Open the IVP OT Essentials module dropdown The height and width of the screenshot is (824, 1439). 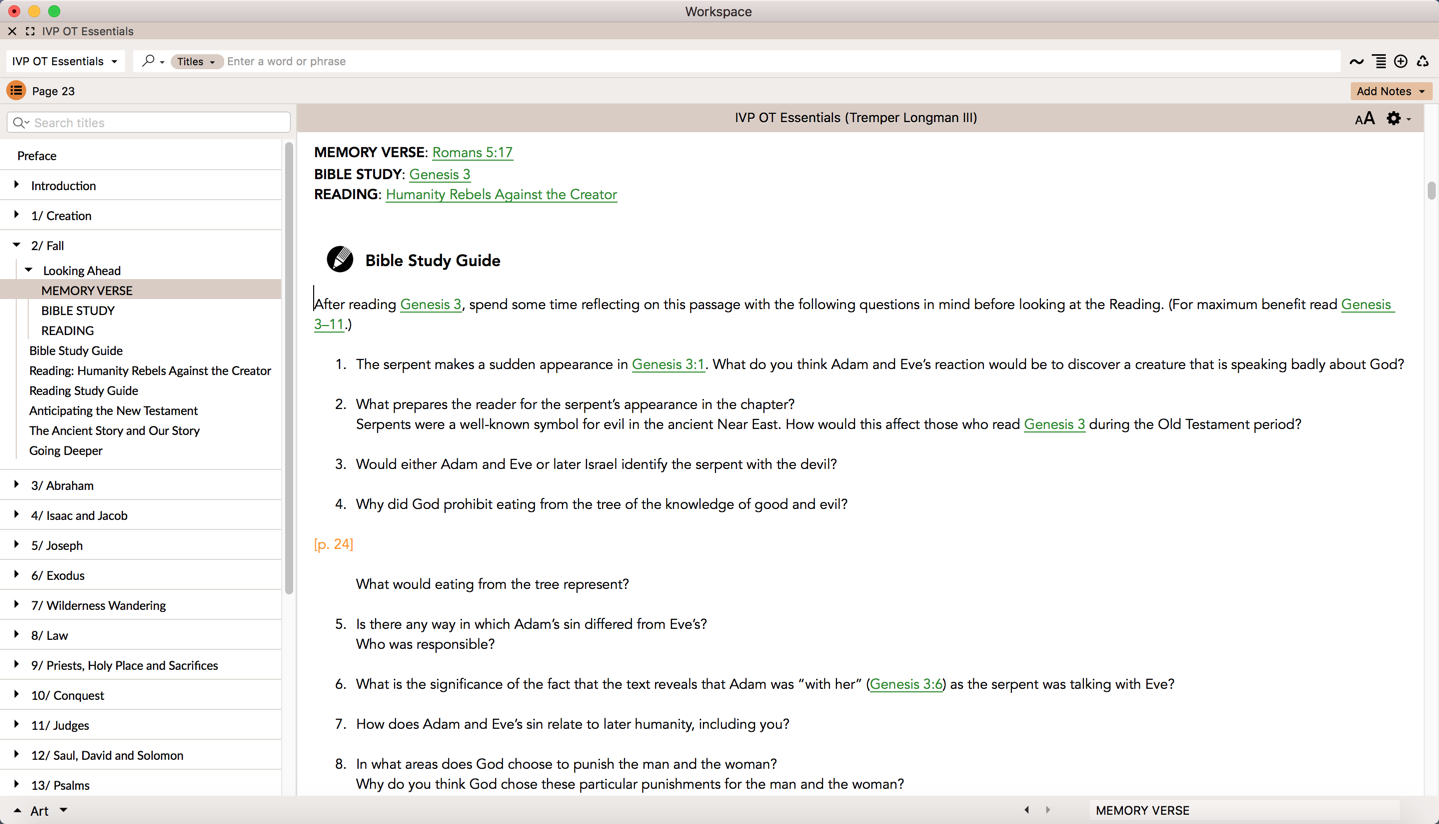pos(65,61)
